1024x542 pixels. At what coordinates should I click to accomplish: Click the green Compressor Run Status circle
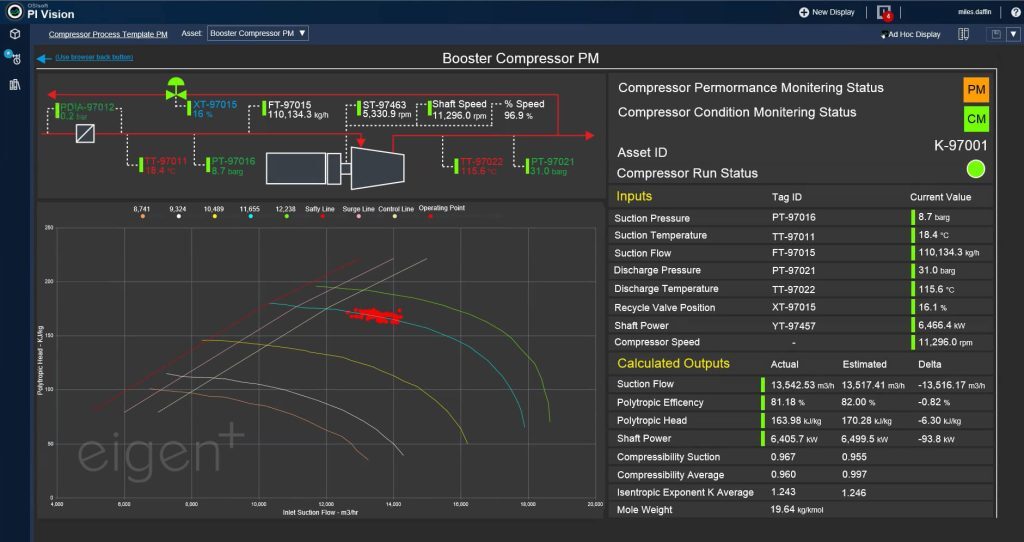point(975,169)
